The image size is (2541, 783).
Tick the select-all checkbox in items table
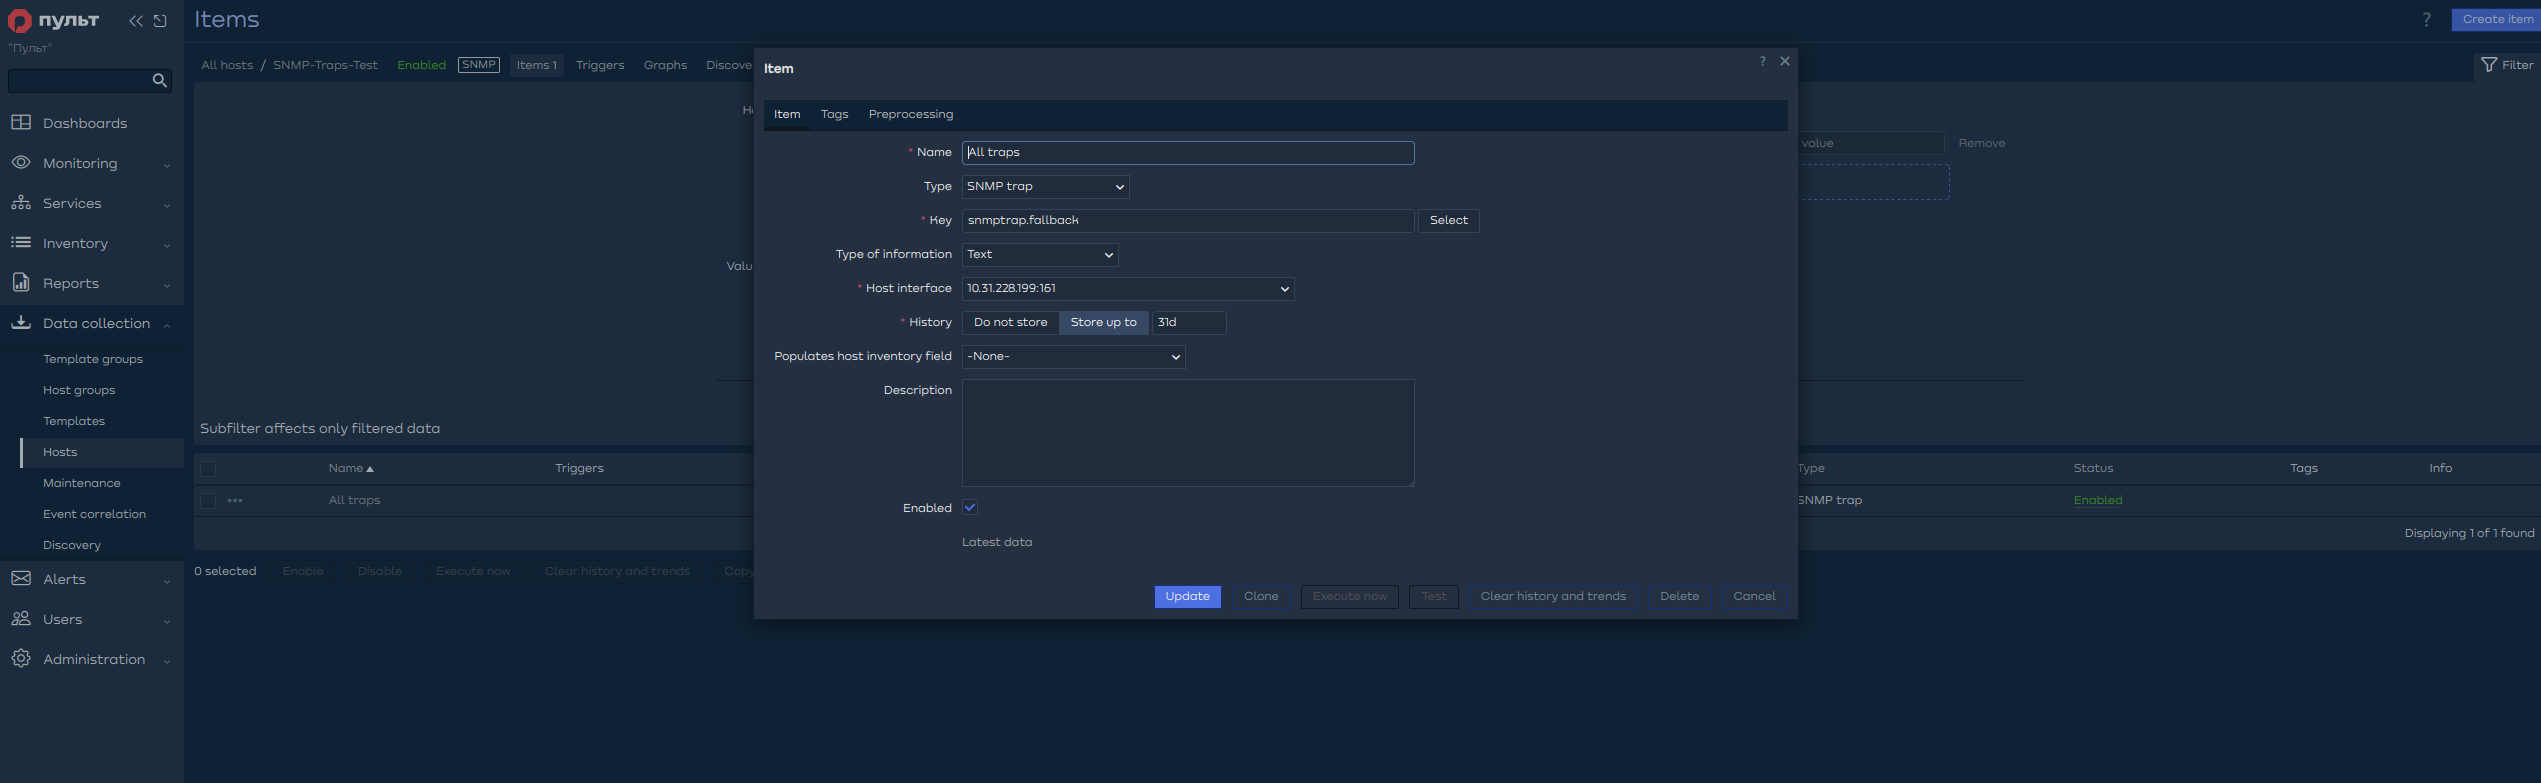pos(208,468)
